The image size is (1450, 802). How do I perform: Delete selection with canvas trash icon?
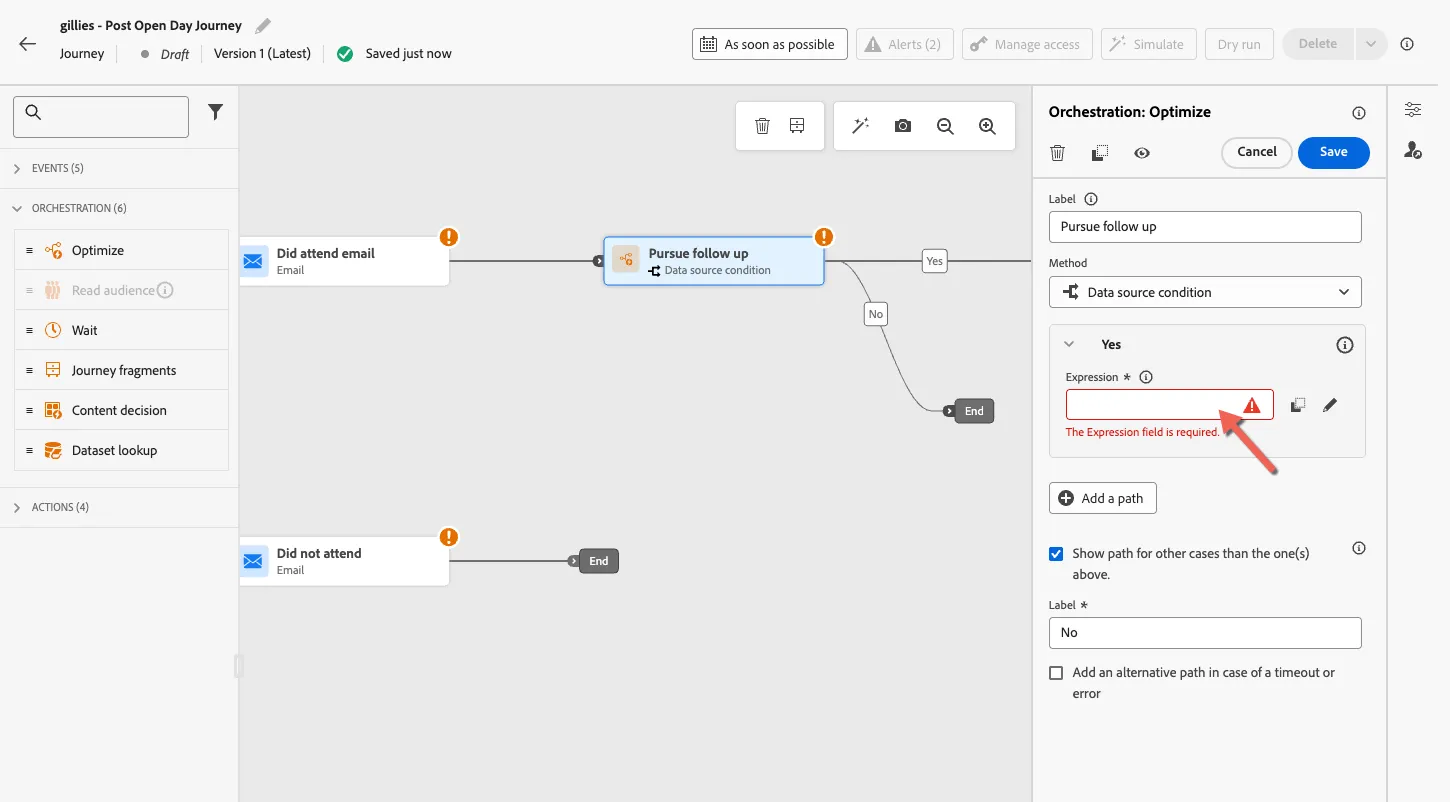click(762, 126)
